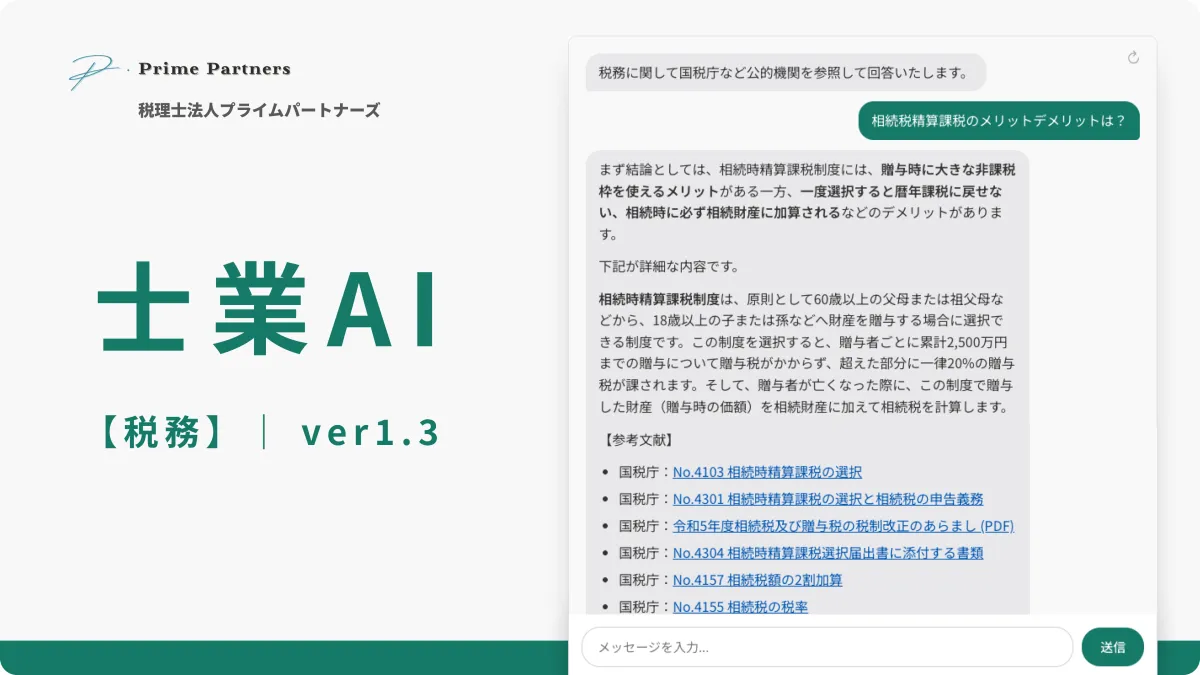Select the bot greeting message about 国税庁

pyautogui.click(x=785, y=73)
